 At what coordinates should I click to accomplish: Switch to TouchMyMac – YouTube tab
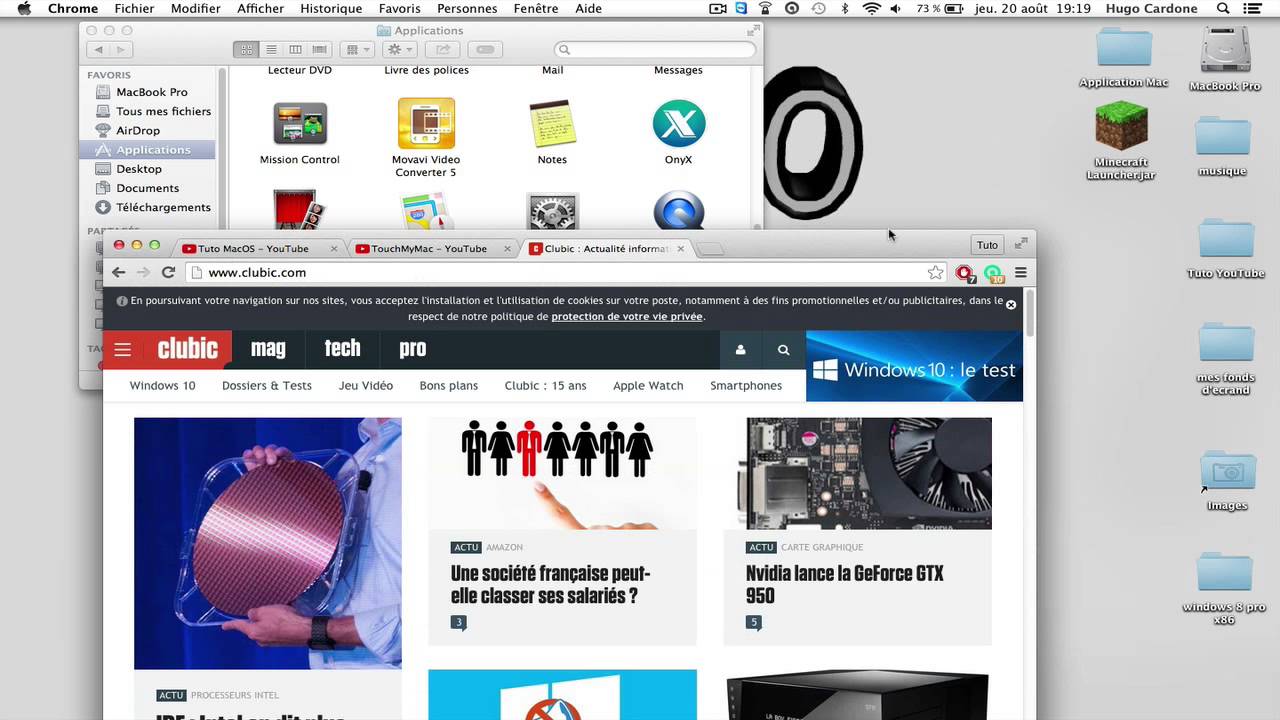[x=429, y=248]
